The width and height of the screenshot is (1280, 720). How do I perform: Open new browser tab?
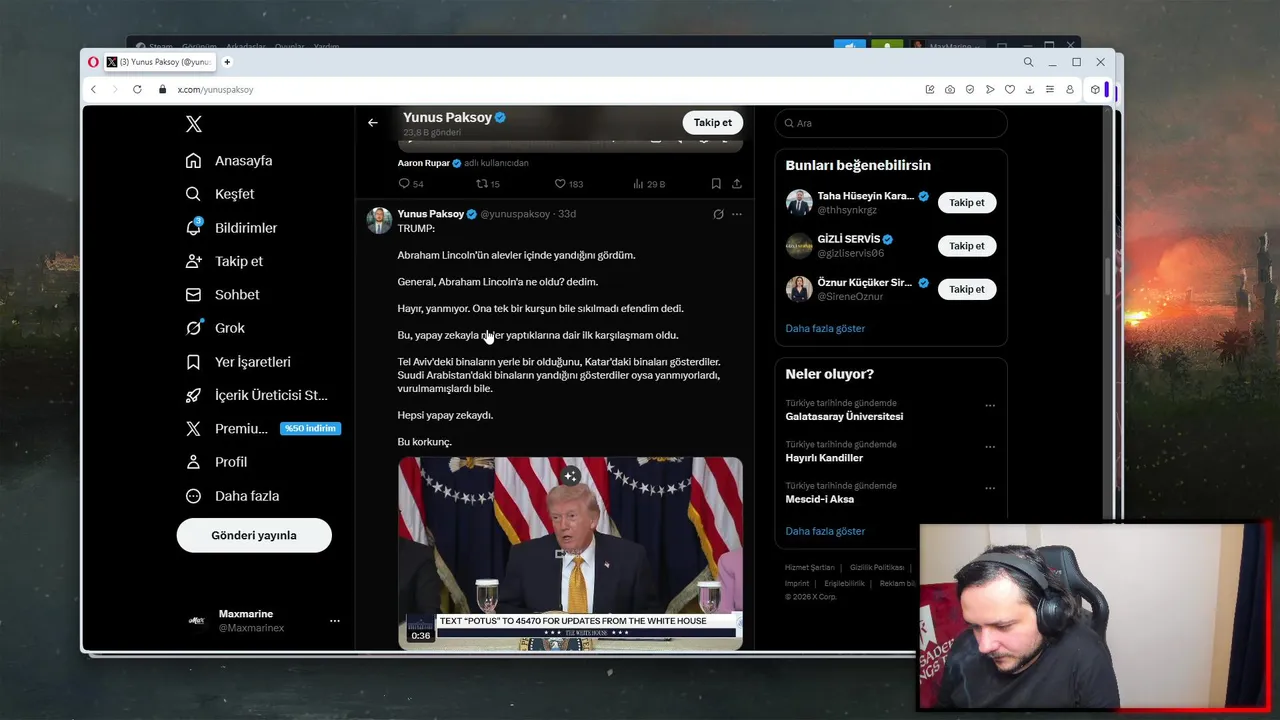coord(227,62)
